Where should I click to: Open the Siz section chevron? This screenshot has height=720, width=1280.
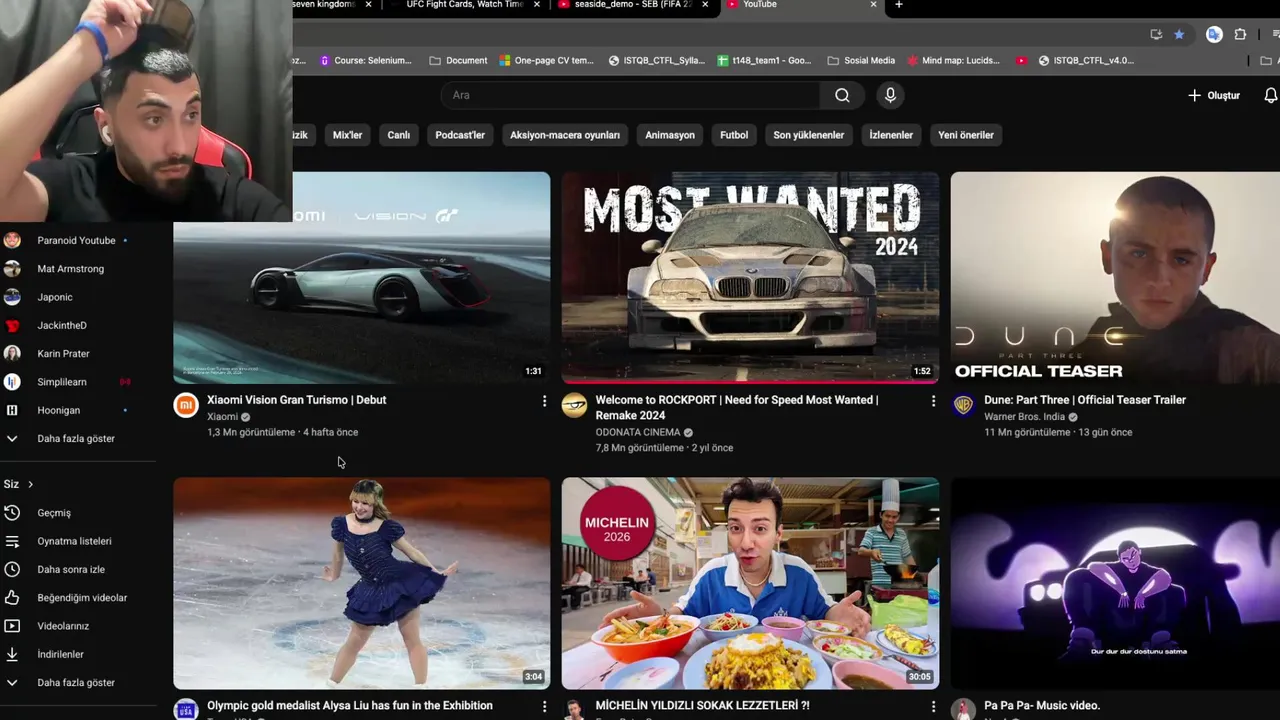(30, 484)
